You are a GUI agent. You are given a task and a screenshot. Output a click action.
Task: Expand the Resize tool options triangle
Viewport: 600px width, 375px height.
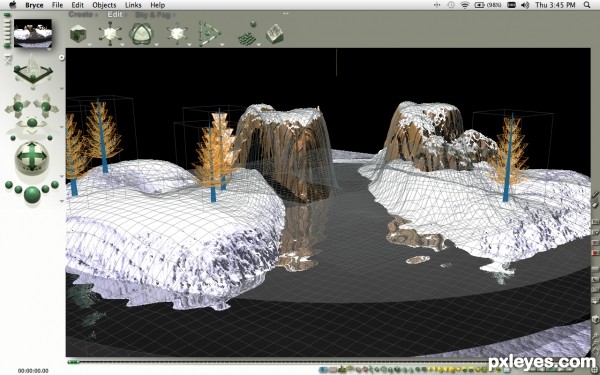[122, 44]
